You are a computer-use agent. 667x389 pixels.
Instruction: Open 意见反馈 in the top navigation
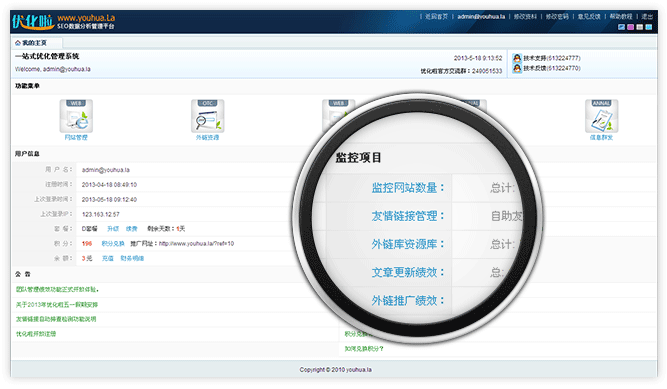click(x=589, y=17)
